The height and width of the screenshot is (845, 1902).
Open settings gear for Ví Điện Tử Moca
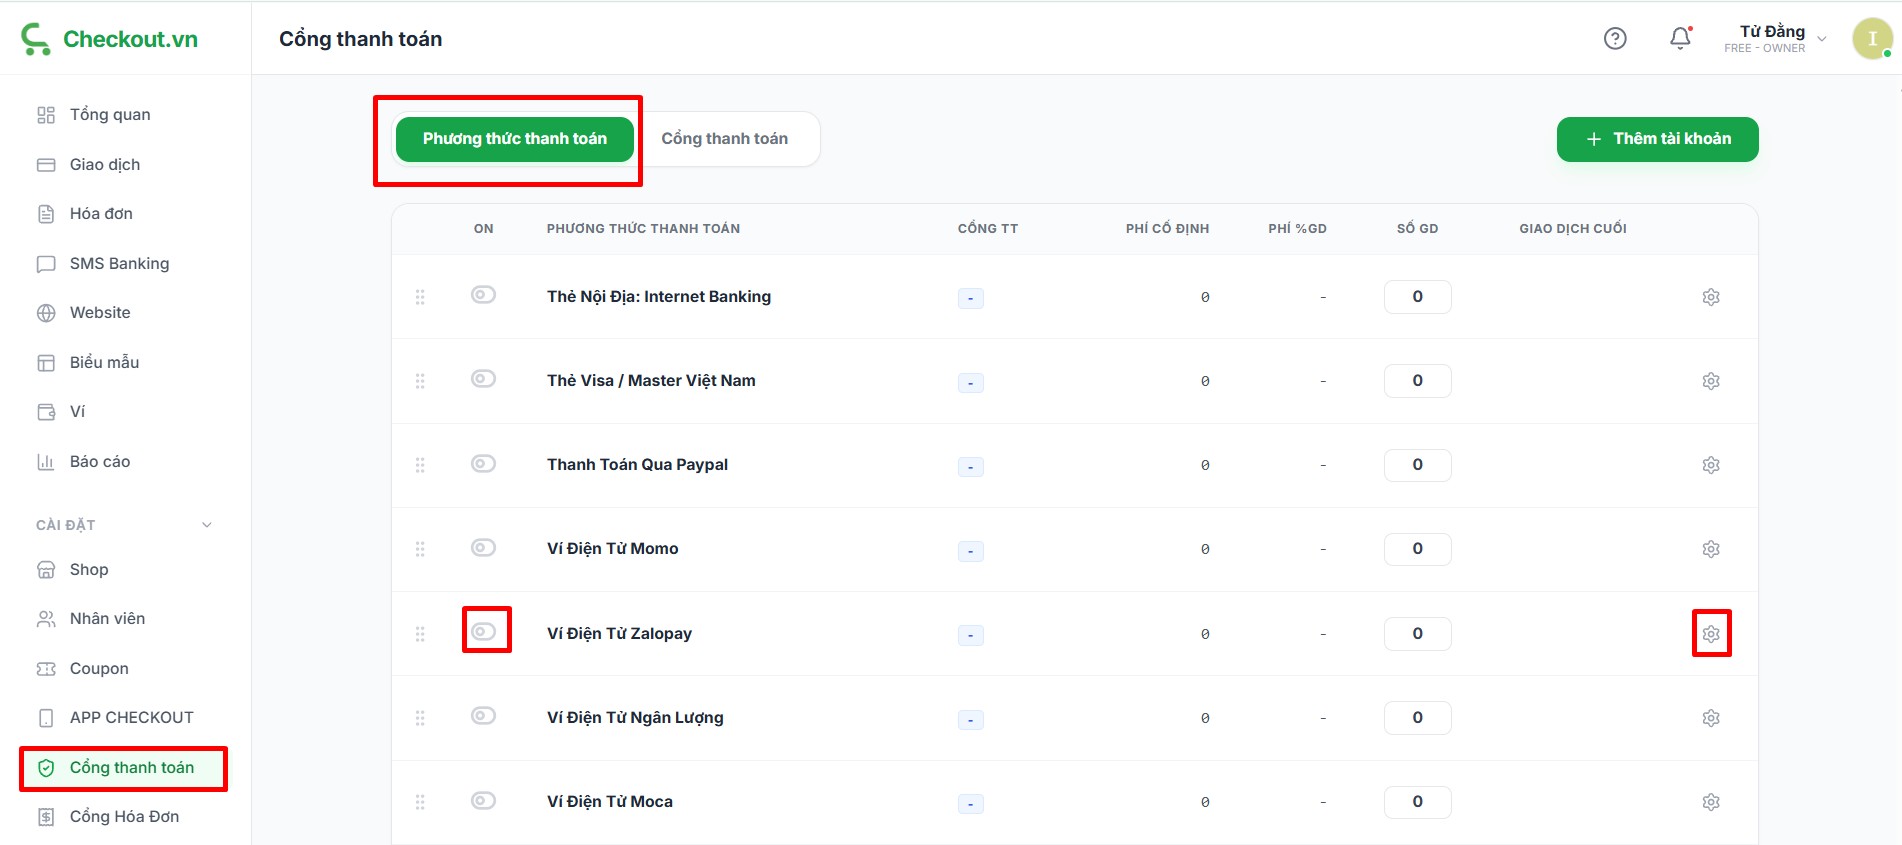[x=1711, y=802]
